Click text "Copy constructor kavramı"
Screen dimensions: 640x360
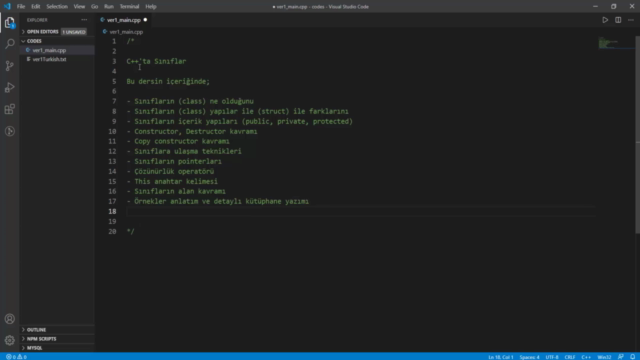[x=182, y=141]
